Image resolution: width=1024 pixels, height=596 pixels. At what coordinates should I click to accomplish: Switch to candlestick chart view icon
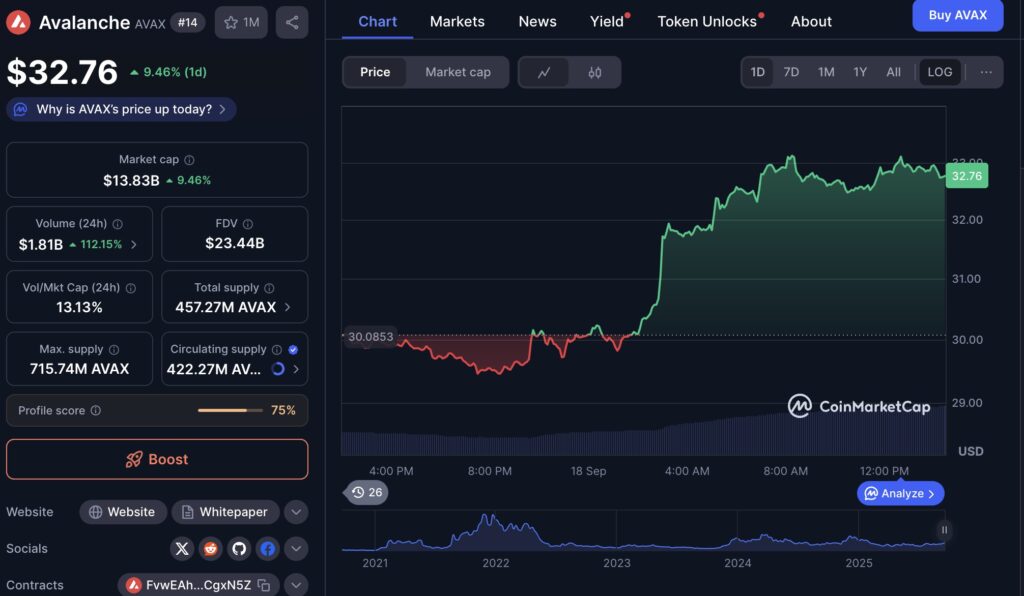coord(594,72)
